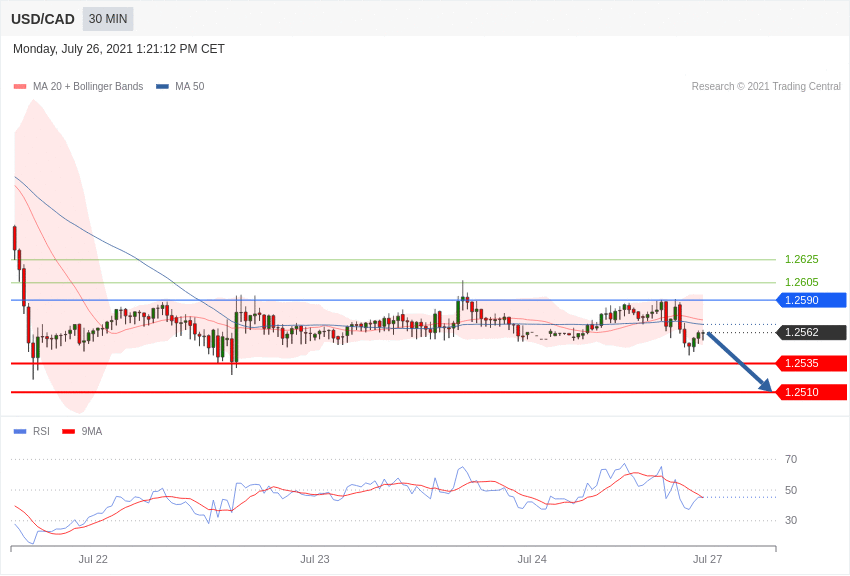Click the black 1.2562 current price tag
This screenshot has width=850, height=576.
(811, 332)
